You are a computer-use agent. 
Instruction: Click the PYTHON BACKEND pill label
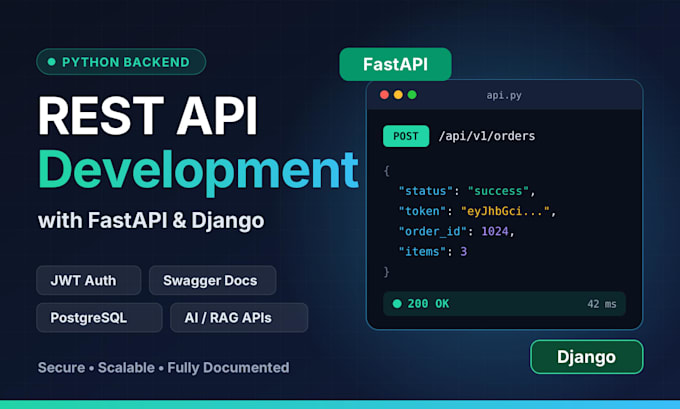[x=121, y=62]
